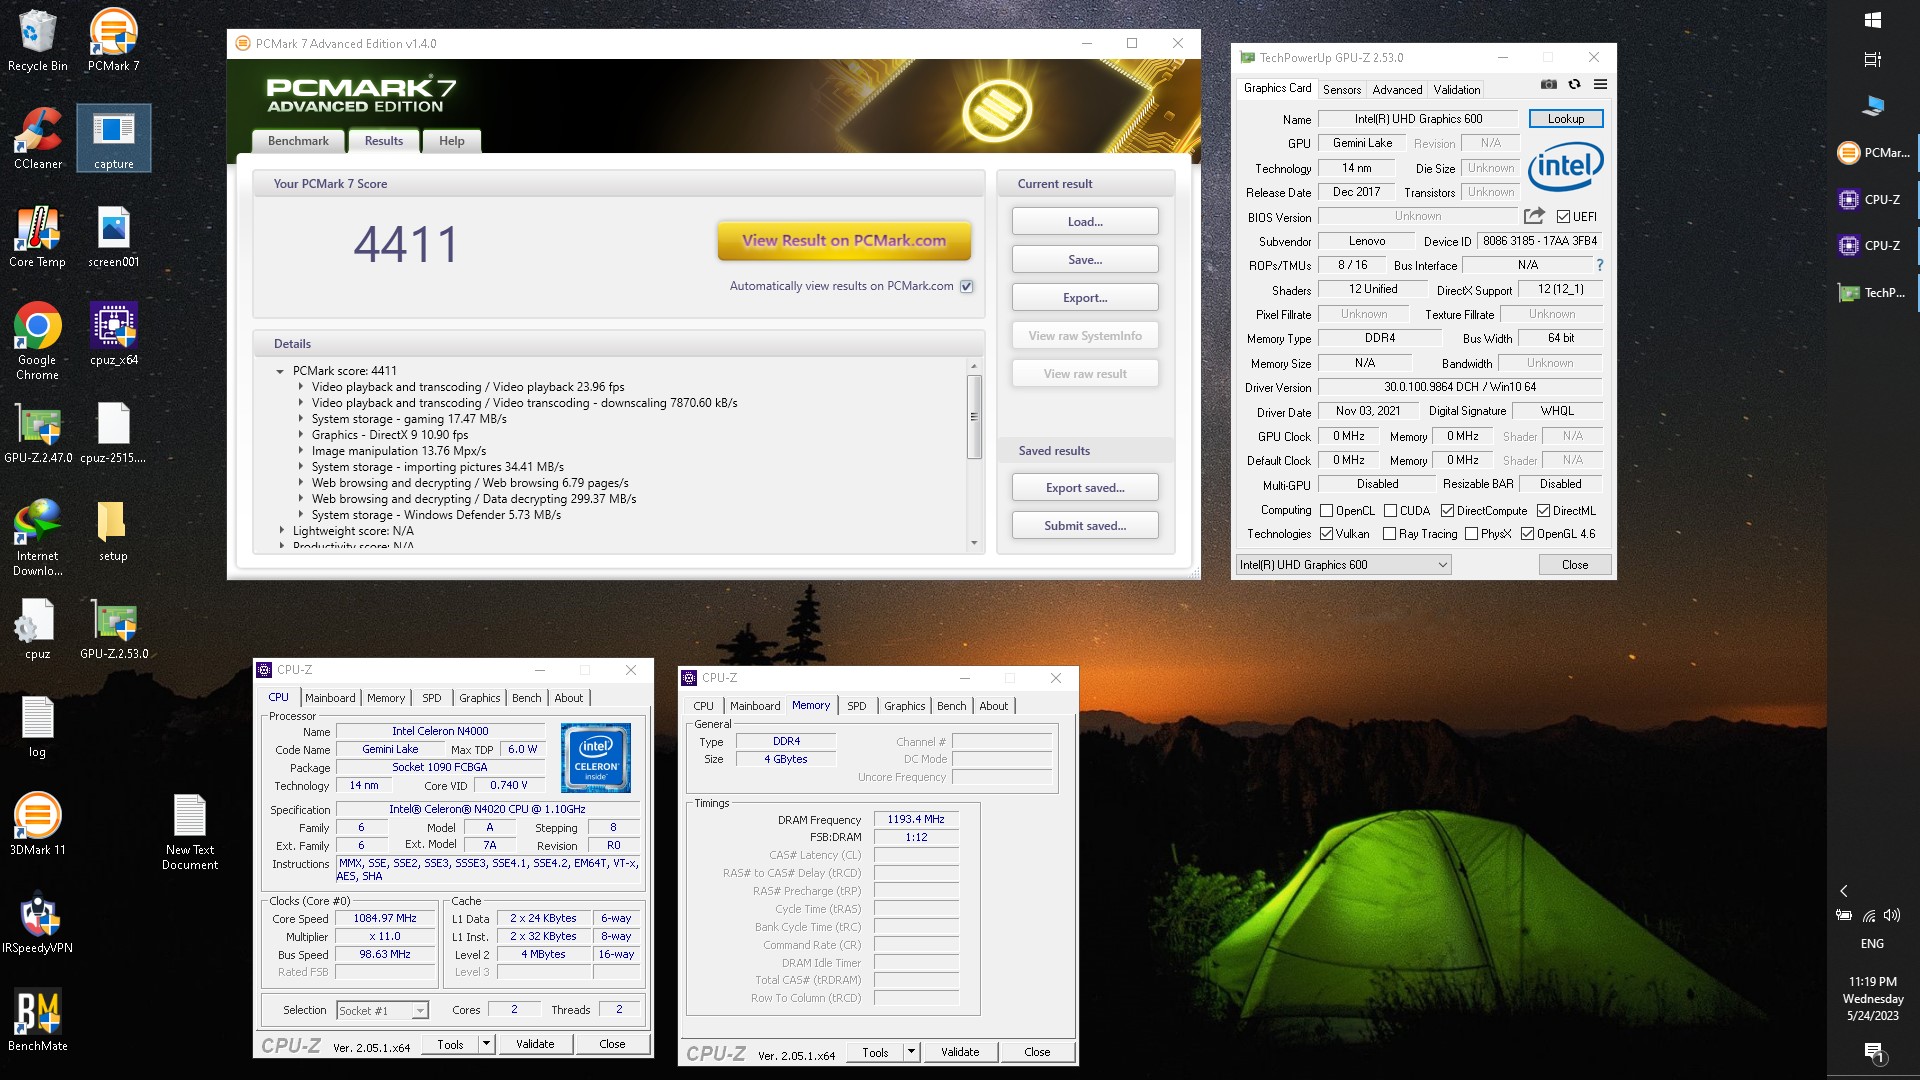Open the IRSpeedyVPN desktop icon
This screenshot has width=1920, height=1080.
(37, 922)
